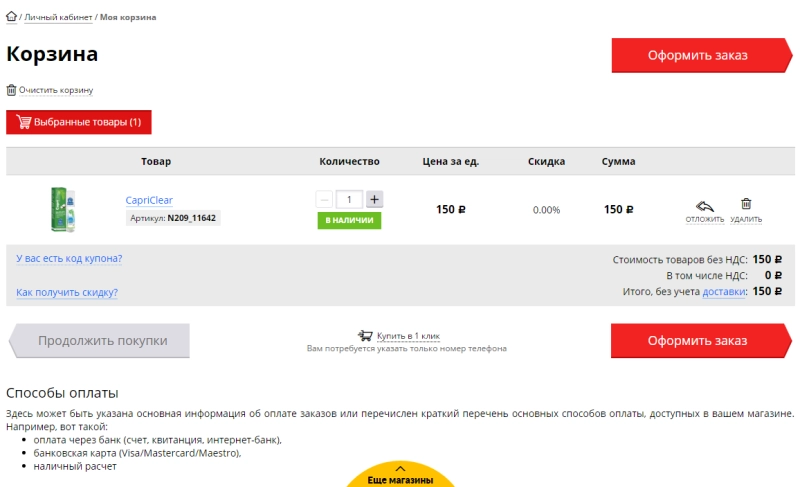Increase quantity with plus button
This screenshot has width=800, height=487.
pos(374,199)
